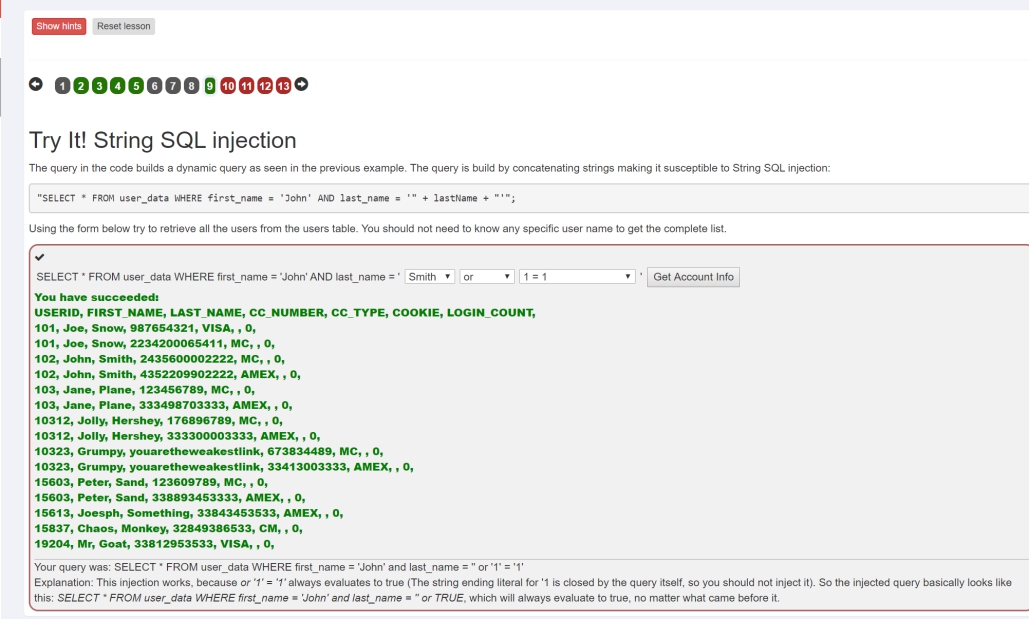
Task: Go to lesson page 10
Action: (x=228, y=86)
